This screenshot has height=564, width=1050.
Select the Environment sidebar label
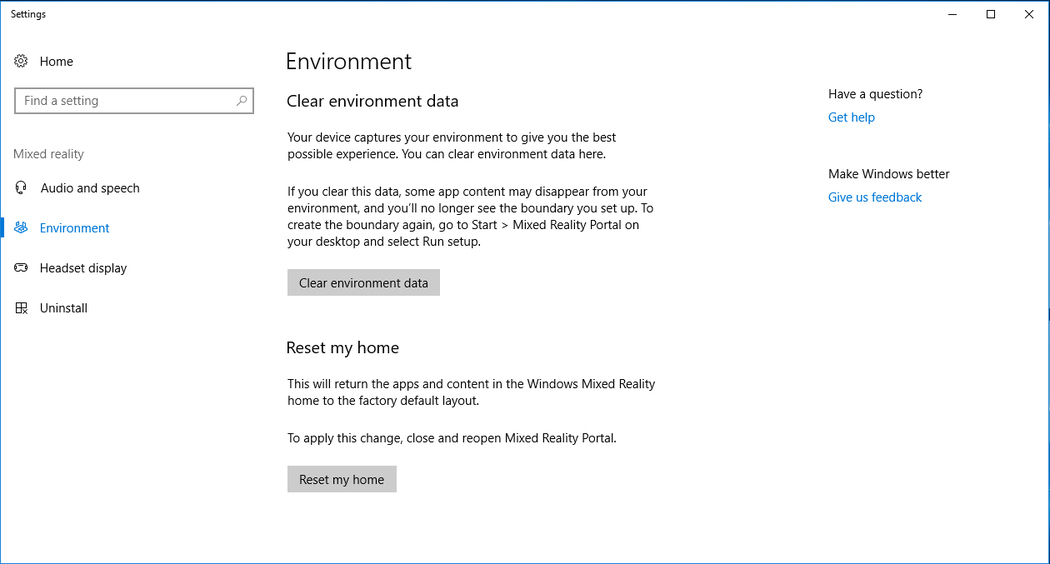click(x=75, y=228)
